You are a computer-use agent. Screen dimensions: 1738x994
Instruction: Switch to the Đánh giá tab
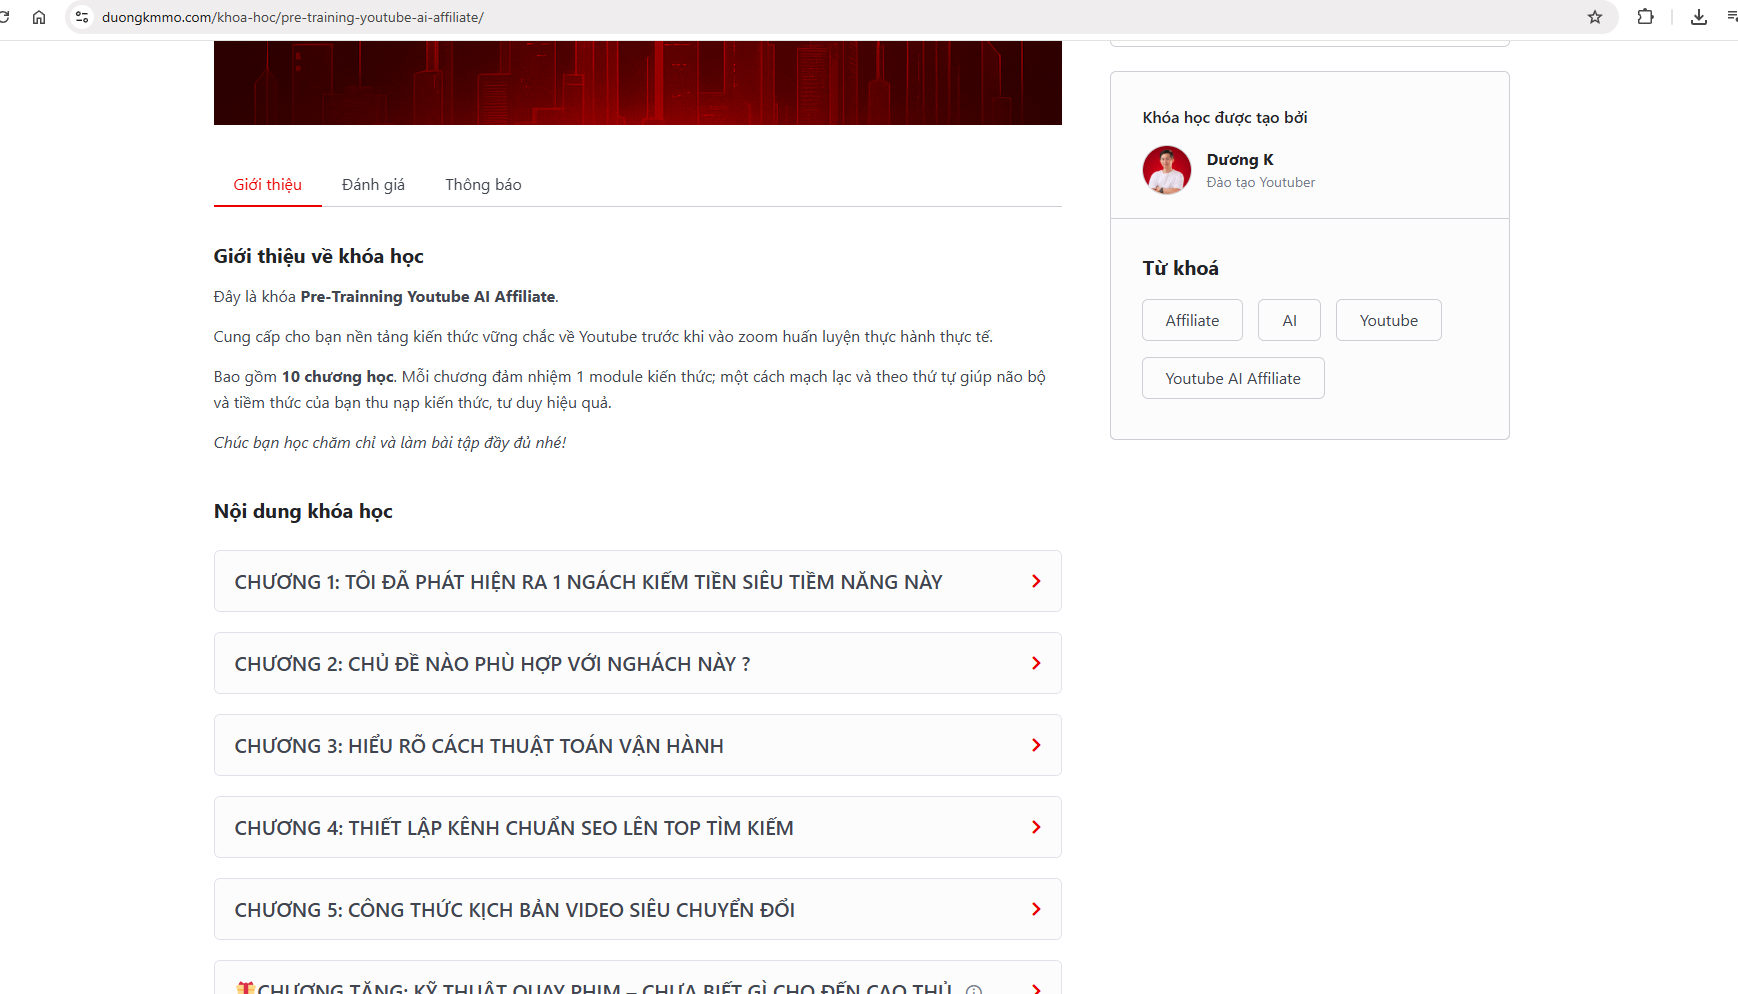pyautogui.click(x=373, y=185)
